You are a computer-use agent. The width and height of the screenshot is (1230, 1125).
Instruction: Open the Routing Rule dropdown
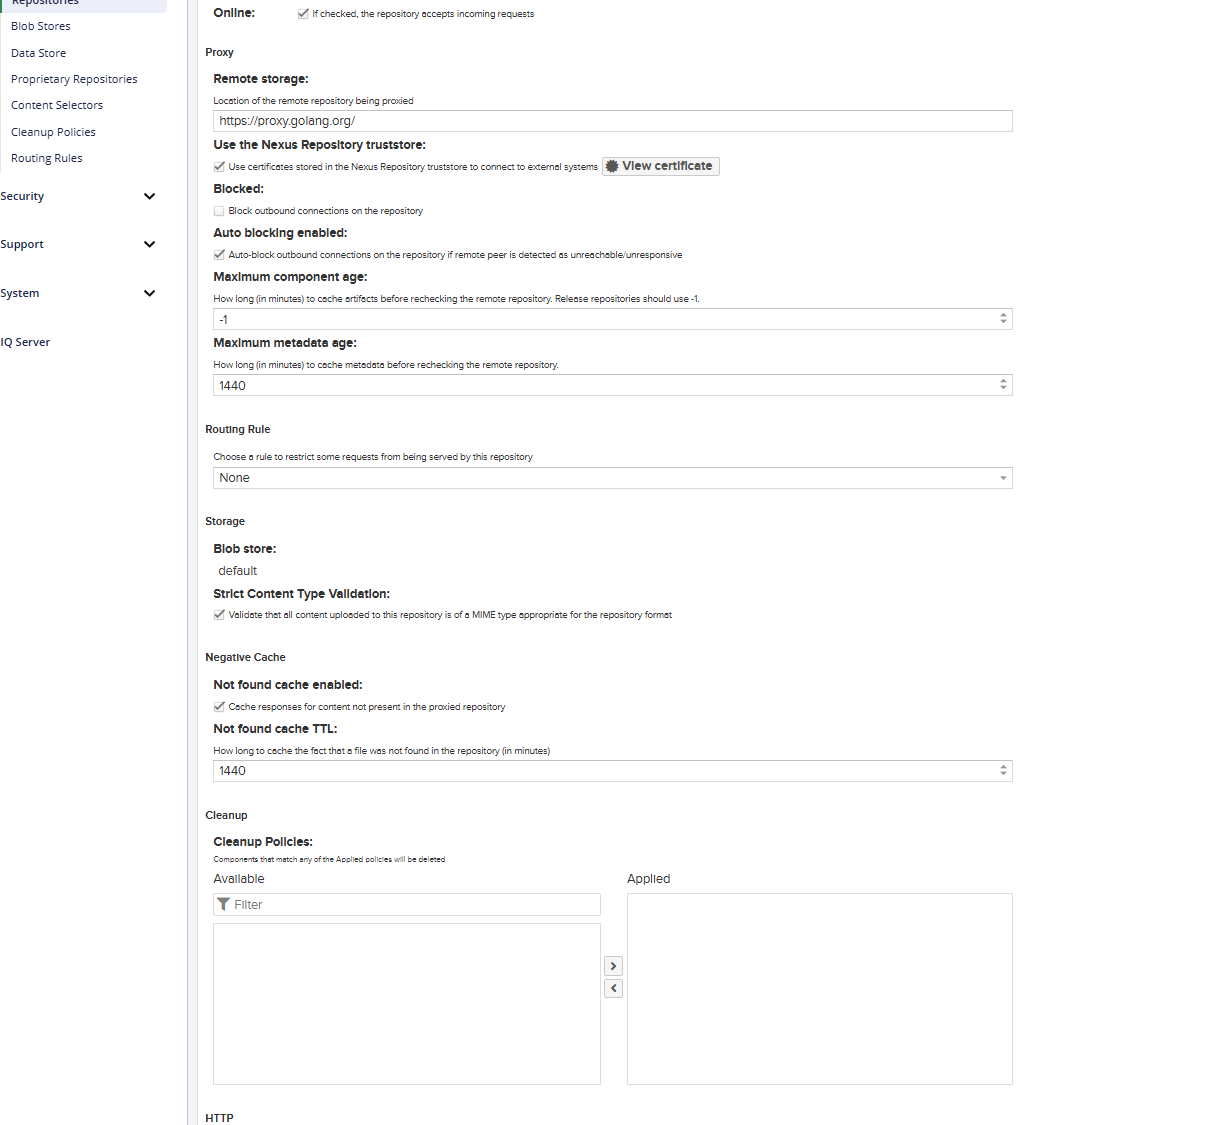click(612, 478)
